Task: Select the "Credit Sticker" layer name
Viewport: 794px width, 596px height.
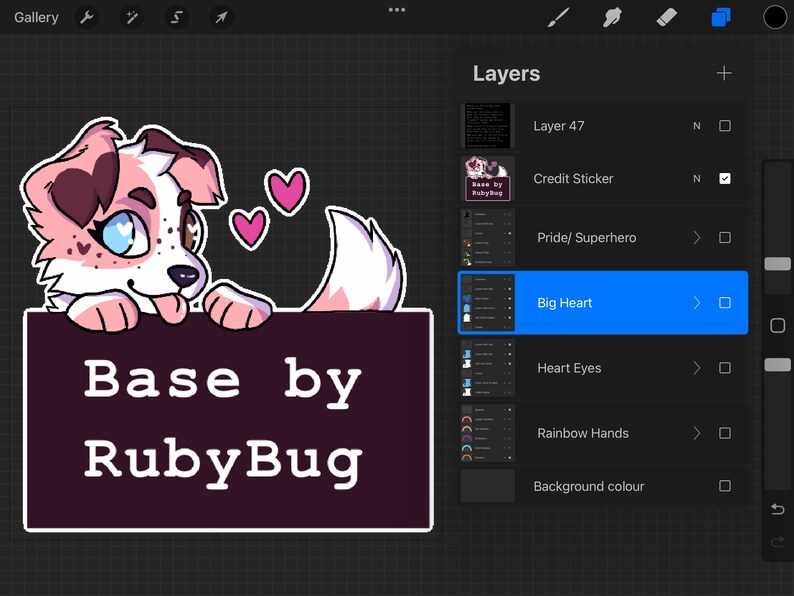Action: pyautogui.click(x=573, y=179)
